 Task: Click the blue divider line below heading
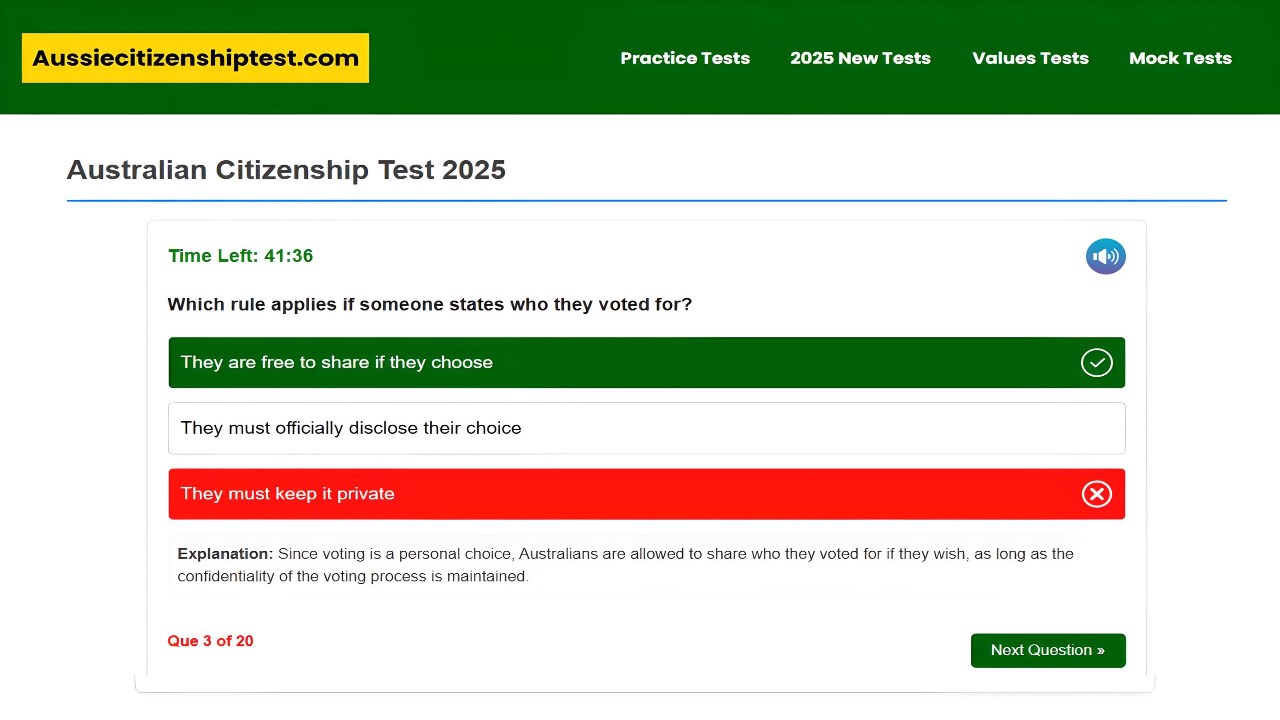[646, 201]
